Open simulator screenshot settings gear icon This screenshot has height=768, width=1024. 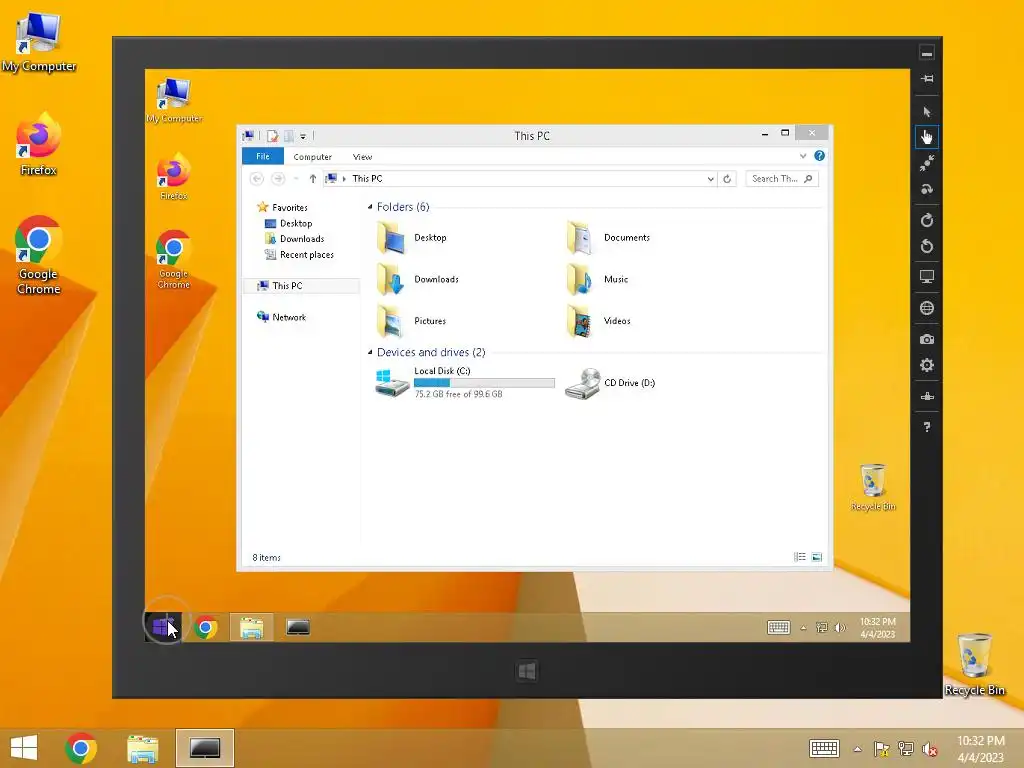coord(927,365)
